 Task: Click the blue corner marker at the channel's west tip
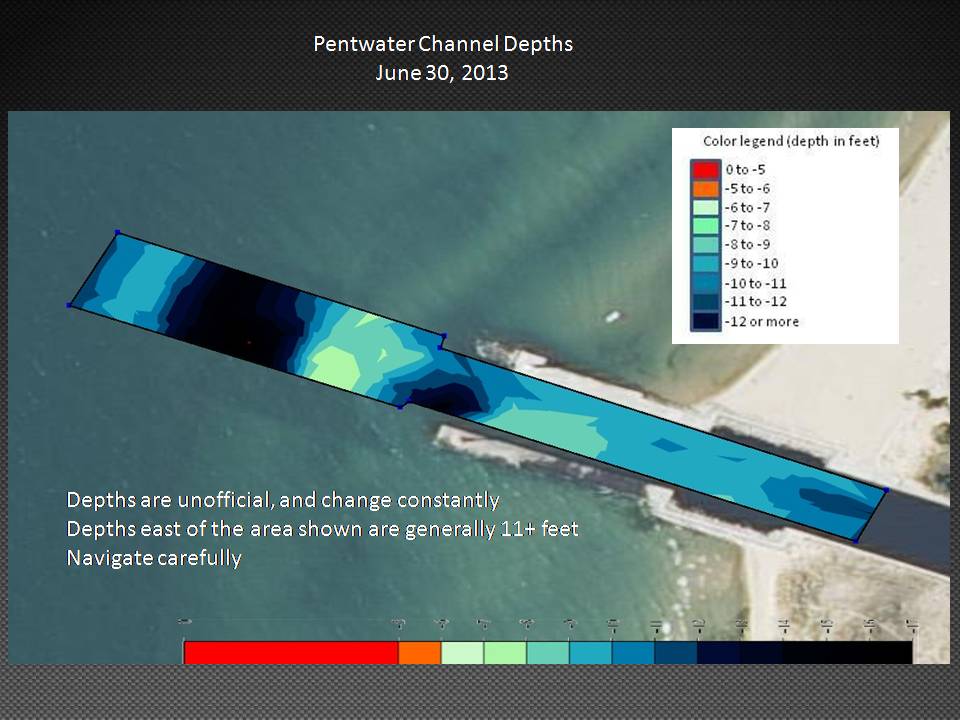pyautogui.click(x=69, y=305)
